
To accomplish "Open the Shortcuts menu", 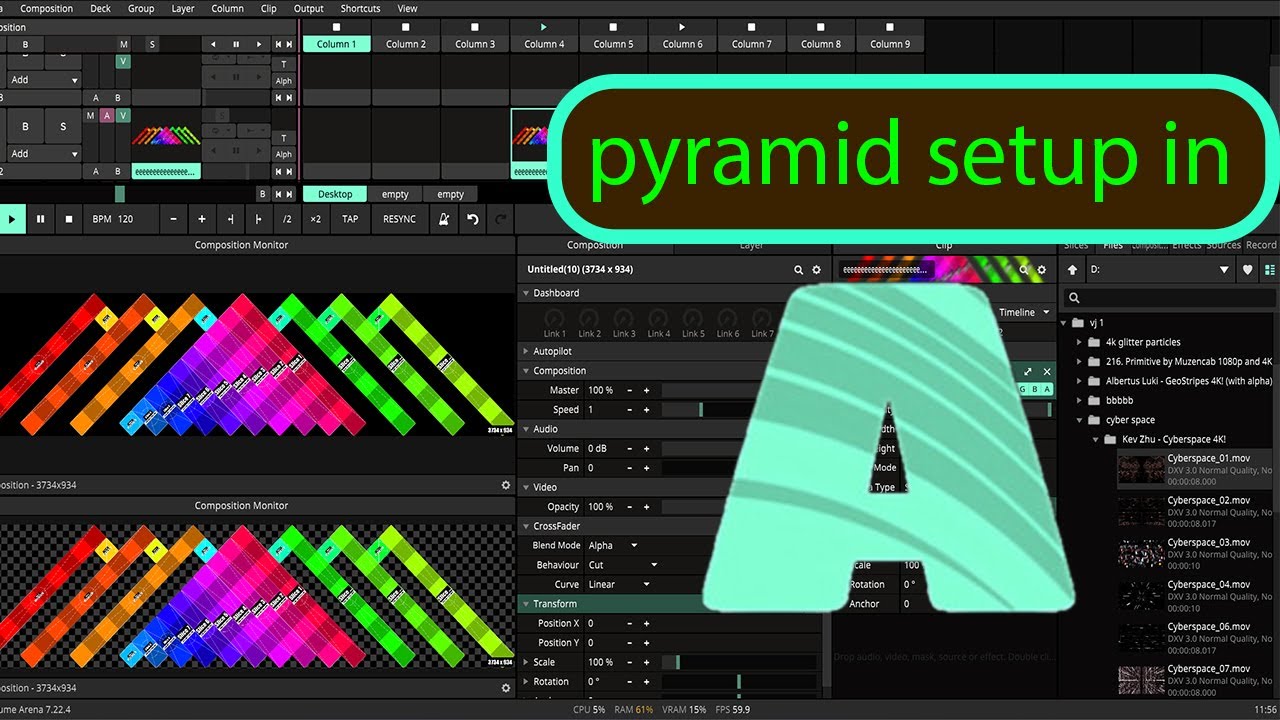I will point(360,8).
